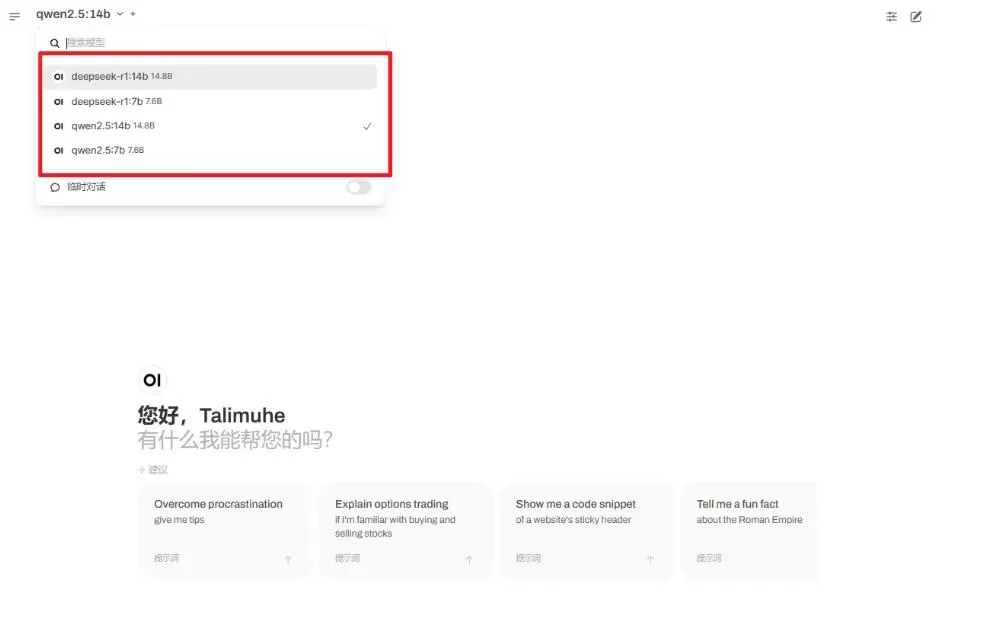
Task: Click the arrow icon on the code snippet card
Action: pos(650,559)
